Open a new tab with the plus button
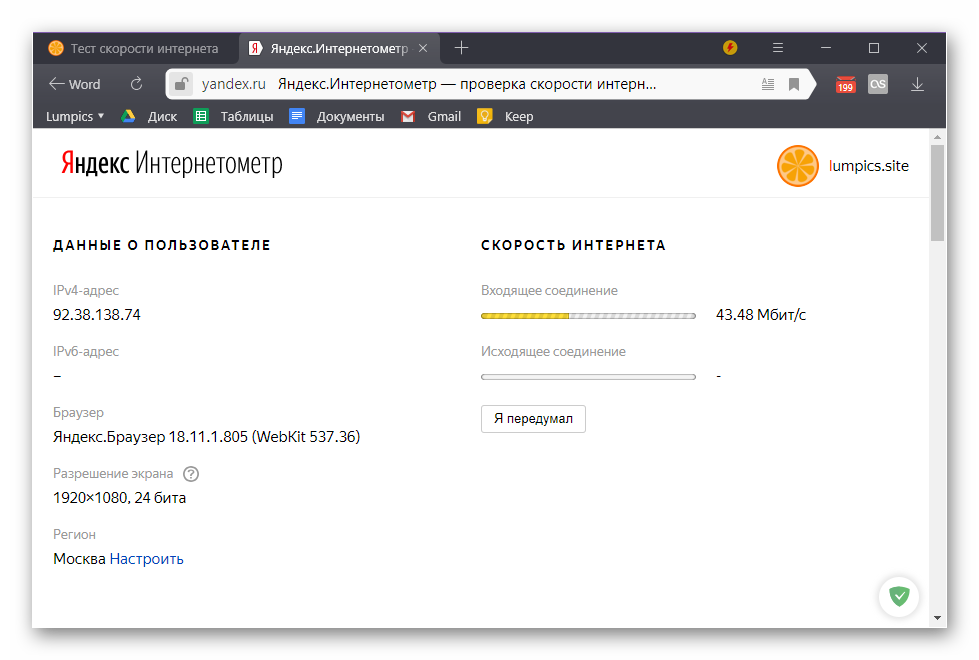The height and width of the screenshot is (660, 979). coord(461,47)
